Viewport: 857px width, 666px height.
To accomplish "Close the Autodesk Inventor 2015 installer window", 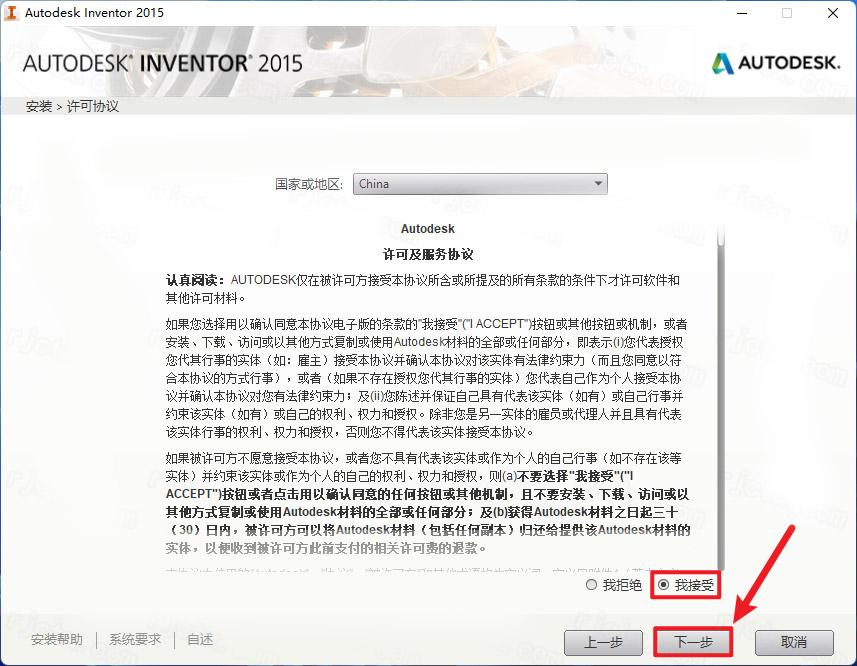I will pos(832,13).
